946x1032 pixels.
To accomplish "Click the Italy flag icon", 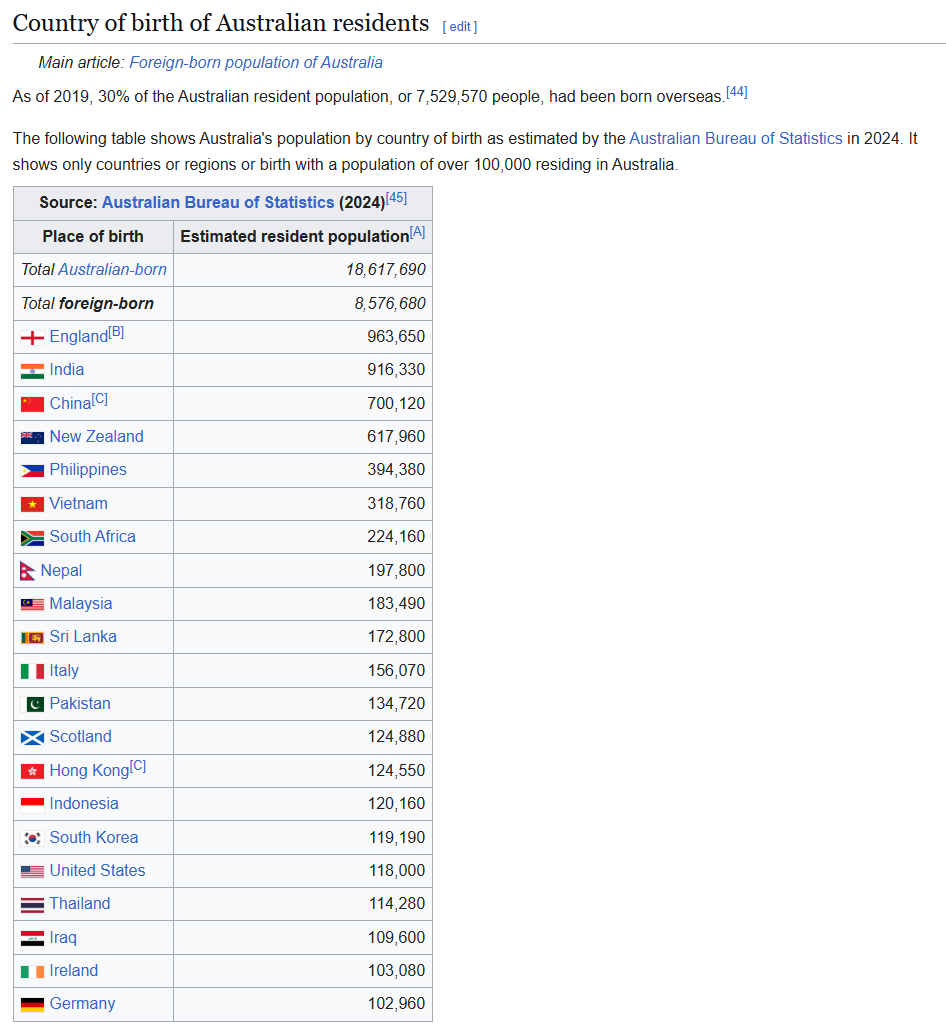I will coord(32,671).
